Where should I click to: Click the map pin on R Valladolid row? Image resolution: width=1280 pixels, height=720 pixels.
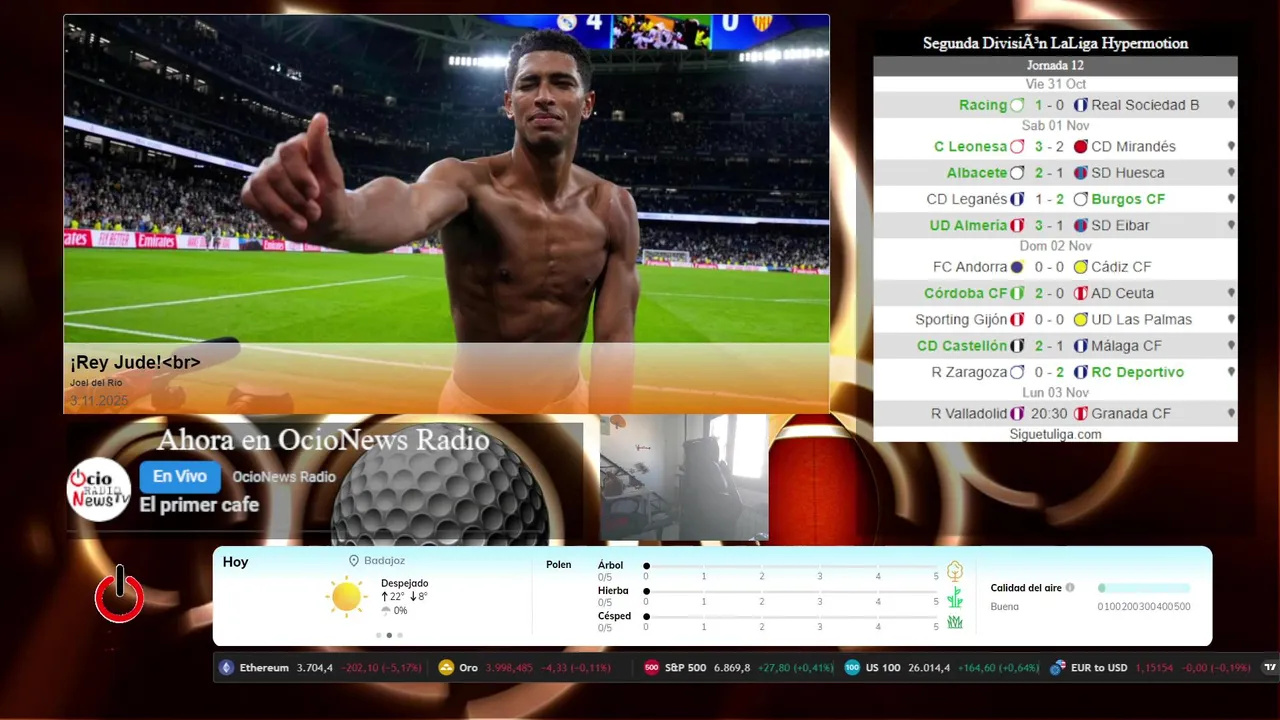pyautogui.click(x=1231, y=413)
